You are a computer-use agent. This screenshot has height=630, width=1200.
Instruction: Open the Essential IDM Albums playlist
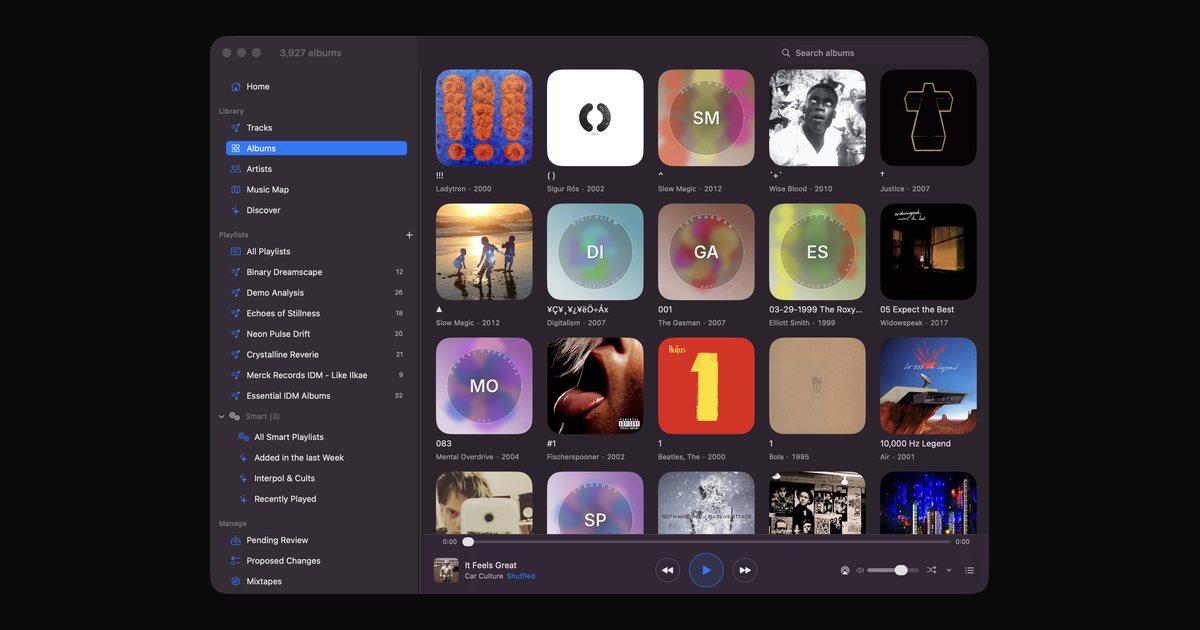(x=316, y=396)
